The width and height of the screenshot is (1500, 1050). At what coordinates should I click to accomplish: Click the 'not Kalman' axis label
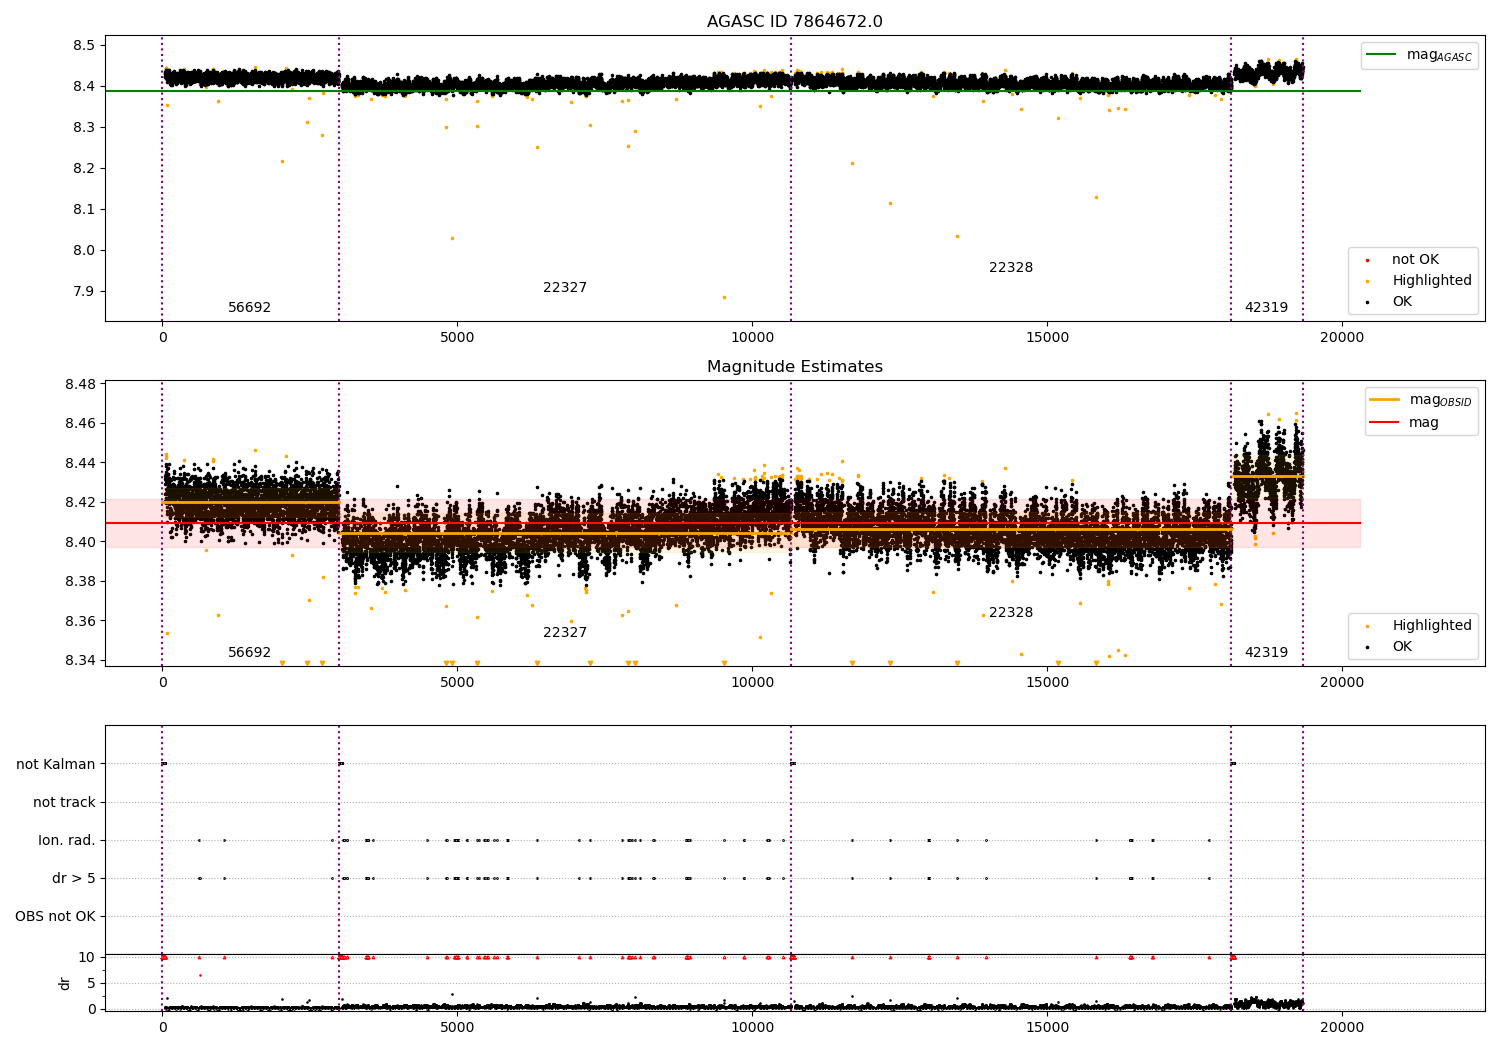tap(56, 765)
